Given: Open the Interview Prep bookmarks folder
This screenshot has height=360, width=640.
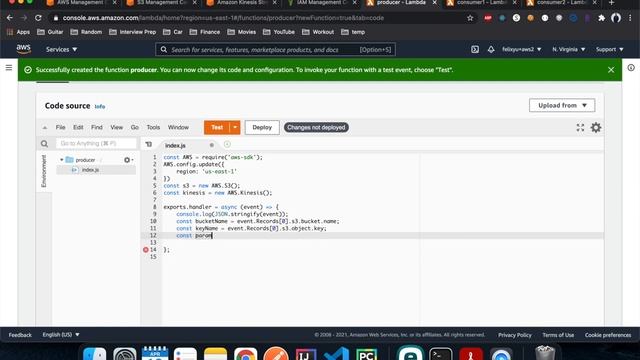Looking at the screenshot, I should [133, 32].
